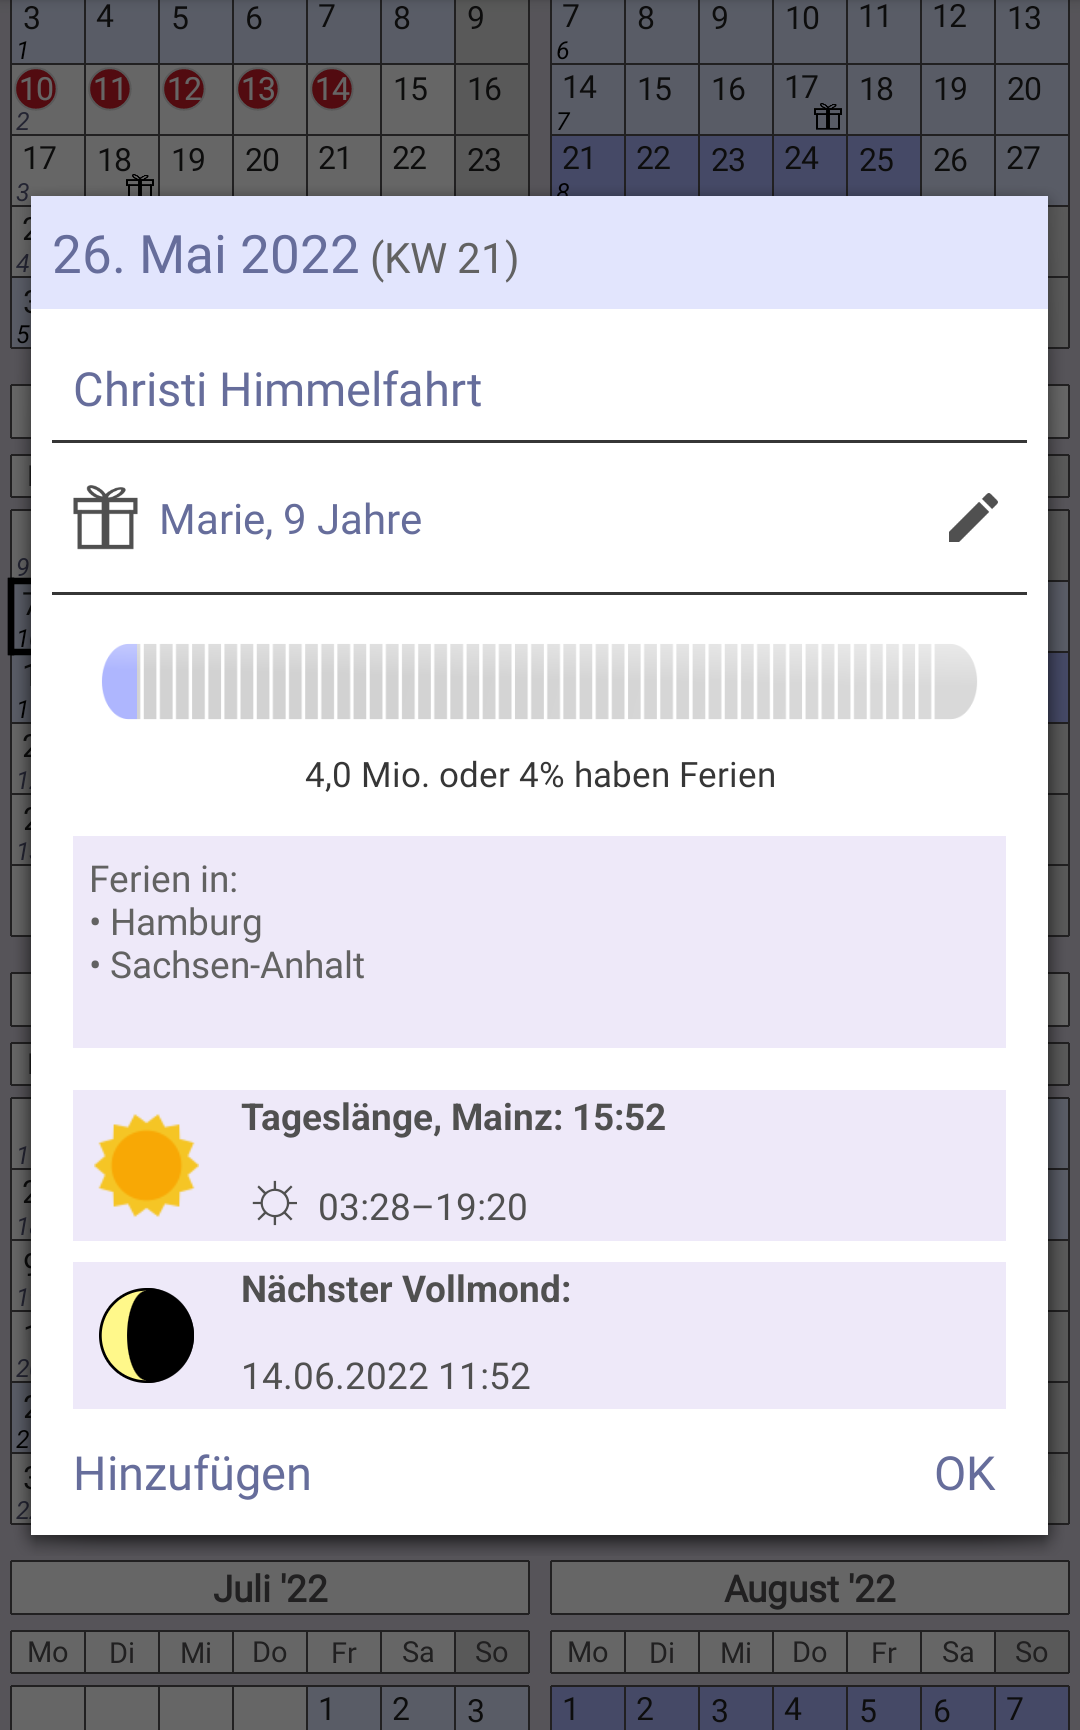Image resolution: width=1080 pixels, height=1730 pixels.
Task: Edit Marie's birthday entry with pencil icon
Action: (973, 518)
